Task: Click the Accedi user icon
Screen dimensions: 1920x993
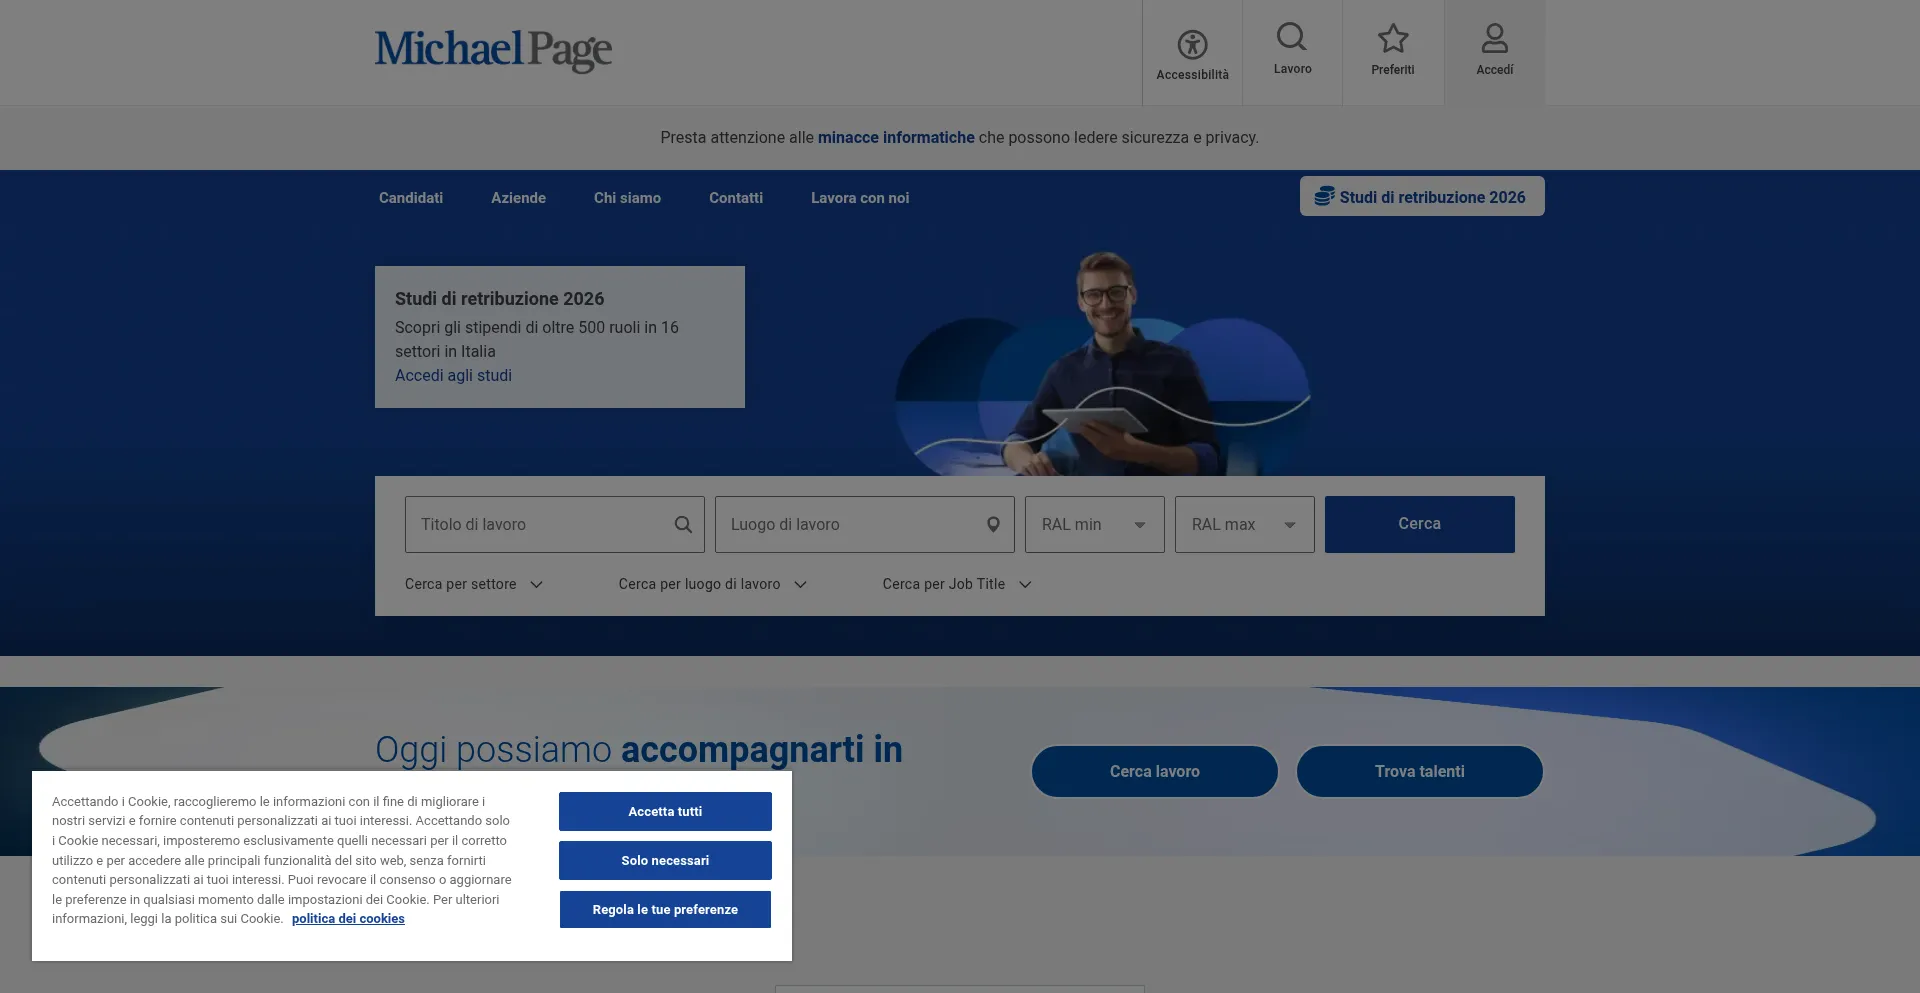Action: [x=1494, y=39]
